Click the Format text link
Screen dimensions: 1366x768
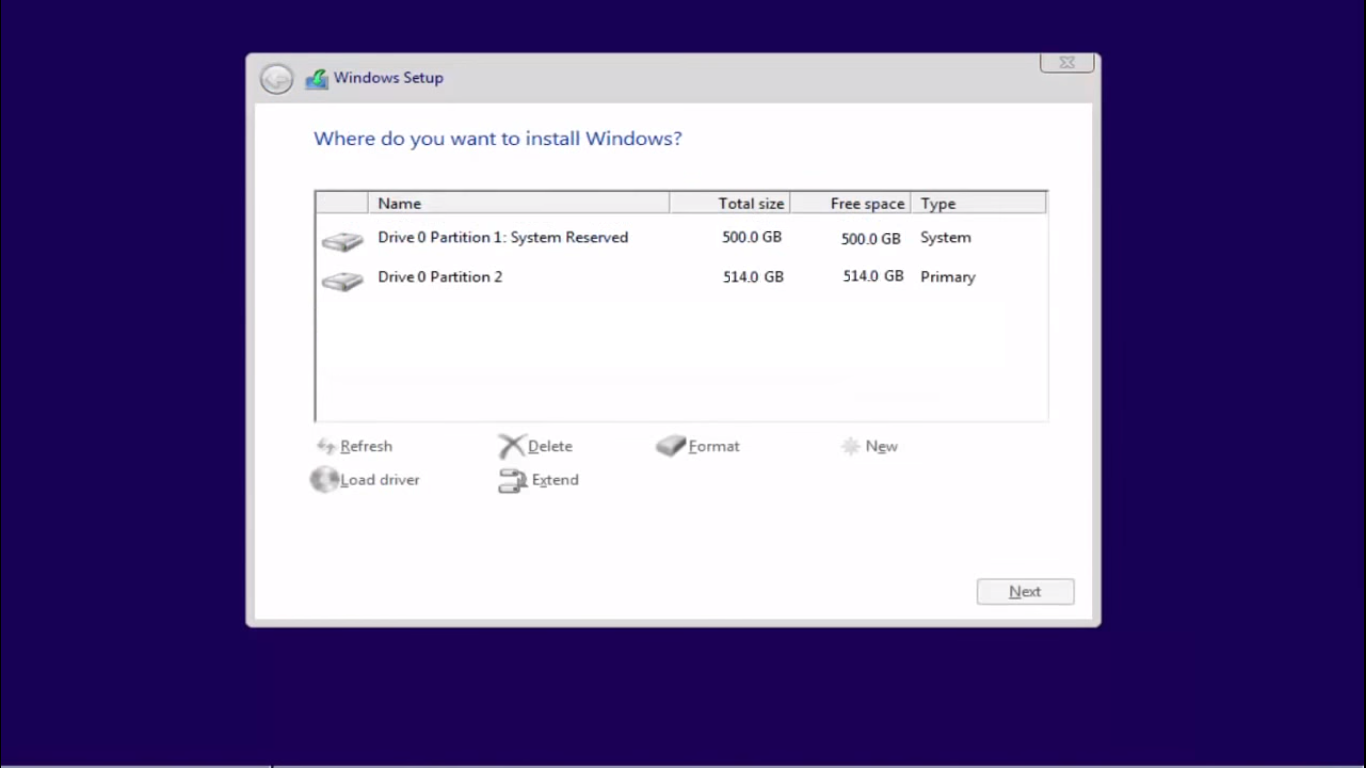tap(714, 447)
